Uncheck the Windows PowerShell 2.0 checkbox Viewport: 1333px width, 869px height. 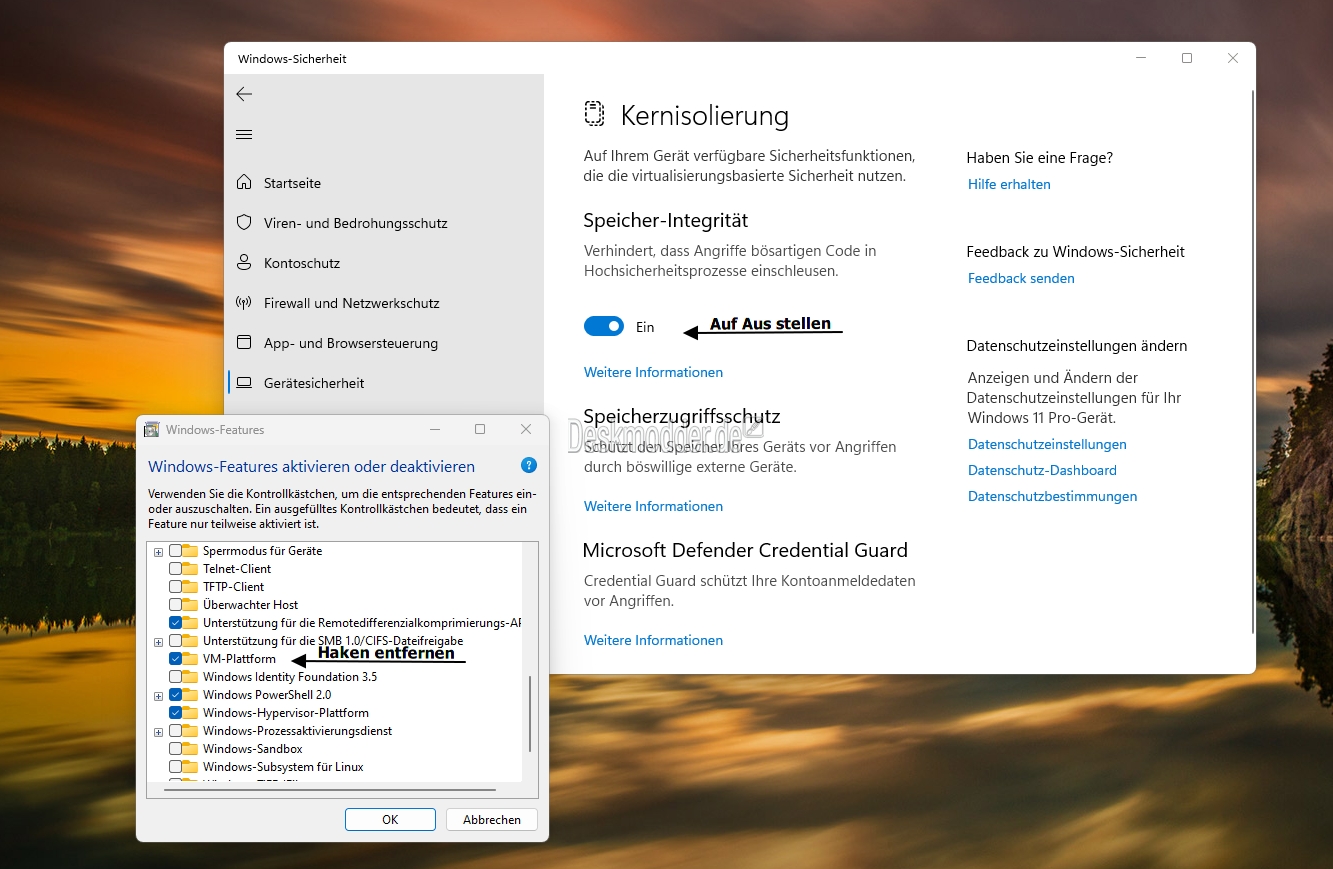pos(176,695)
